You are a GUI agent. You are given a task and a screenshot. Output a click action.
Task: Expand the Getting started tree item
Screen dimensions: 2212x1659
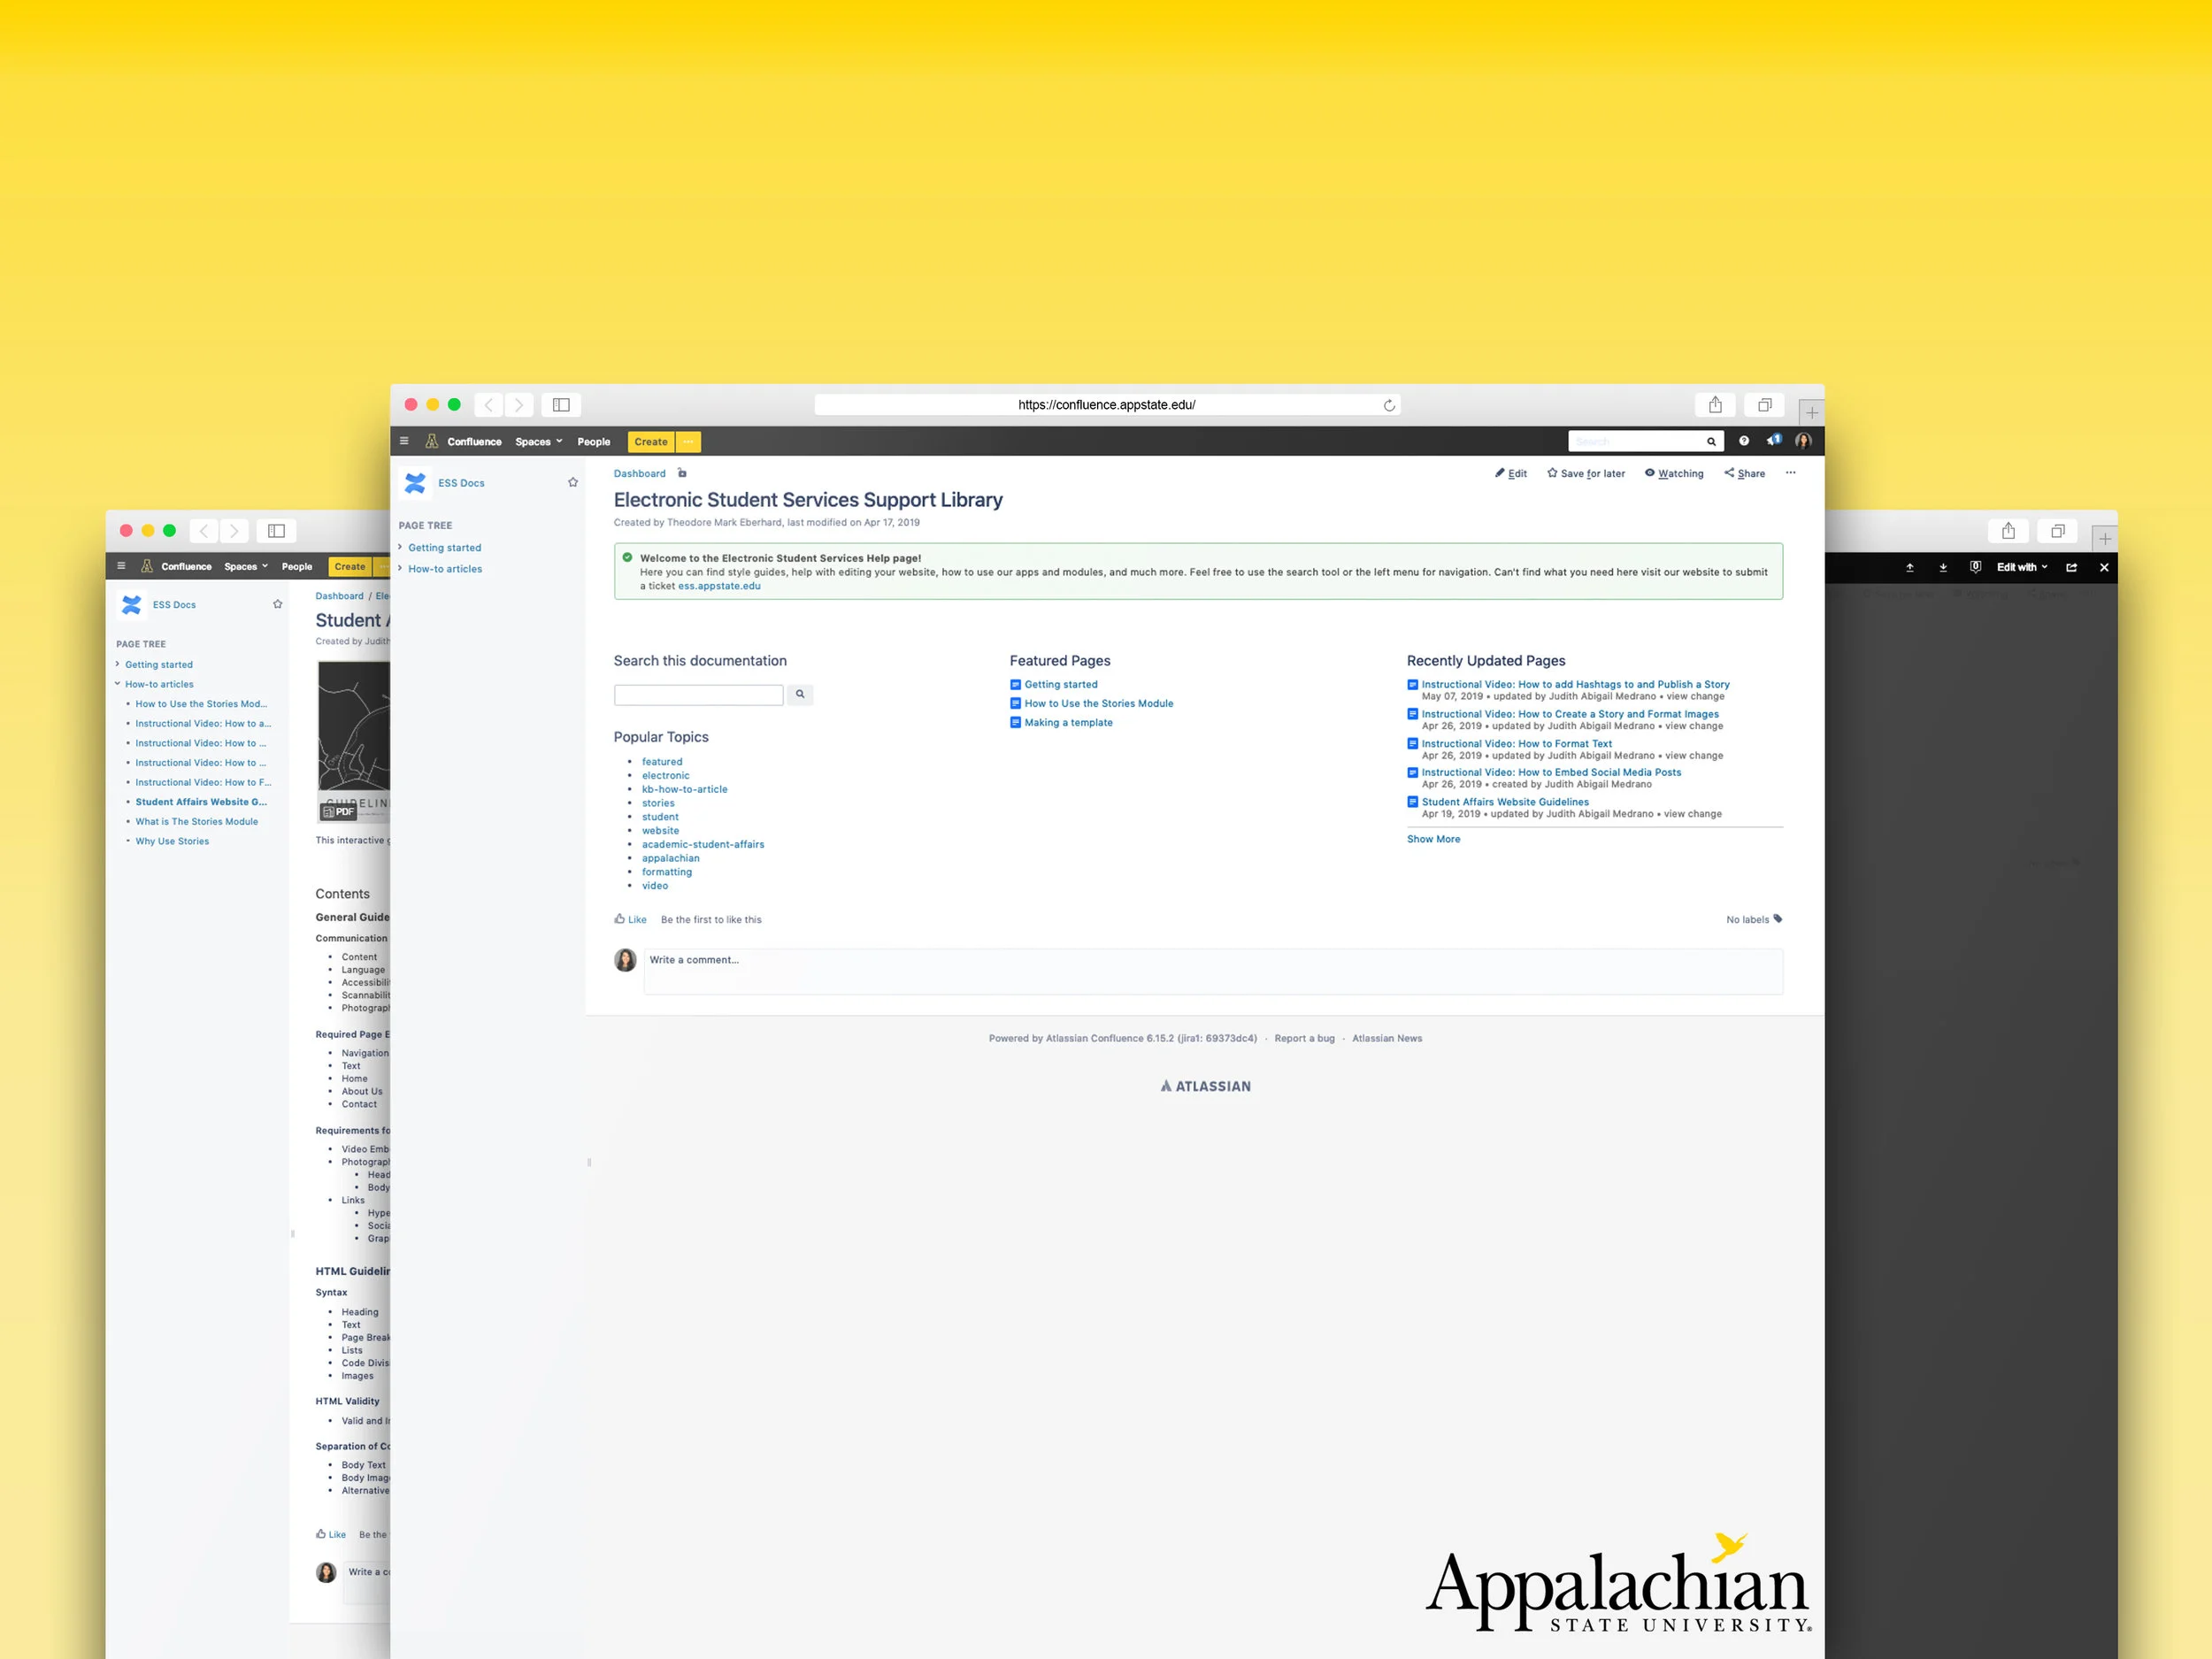[x=400, y=547]
